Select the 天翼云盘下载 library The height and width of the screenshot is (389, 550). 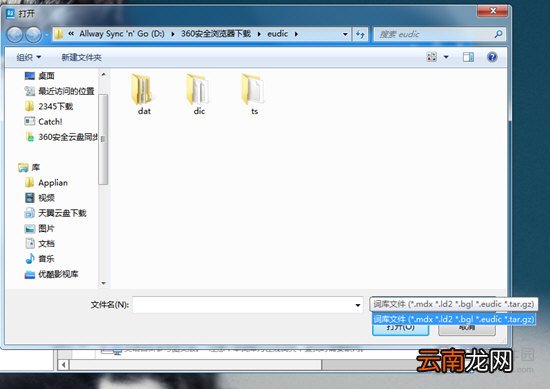pyautogui.click(x=55, y=213)
